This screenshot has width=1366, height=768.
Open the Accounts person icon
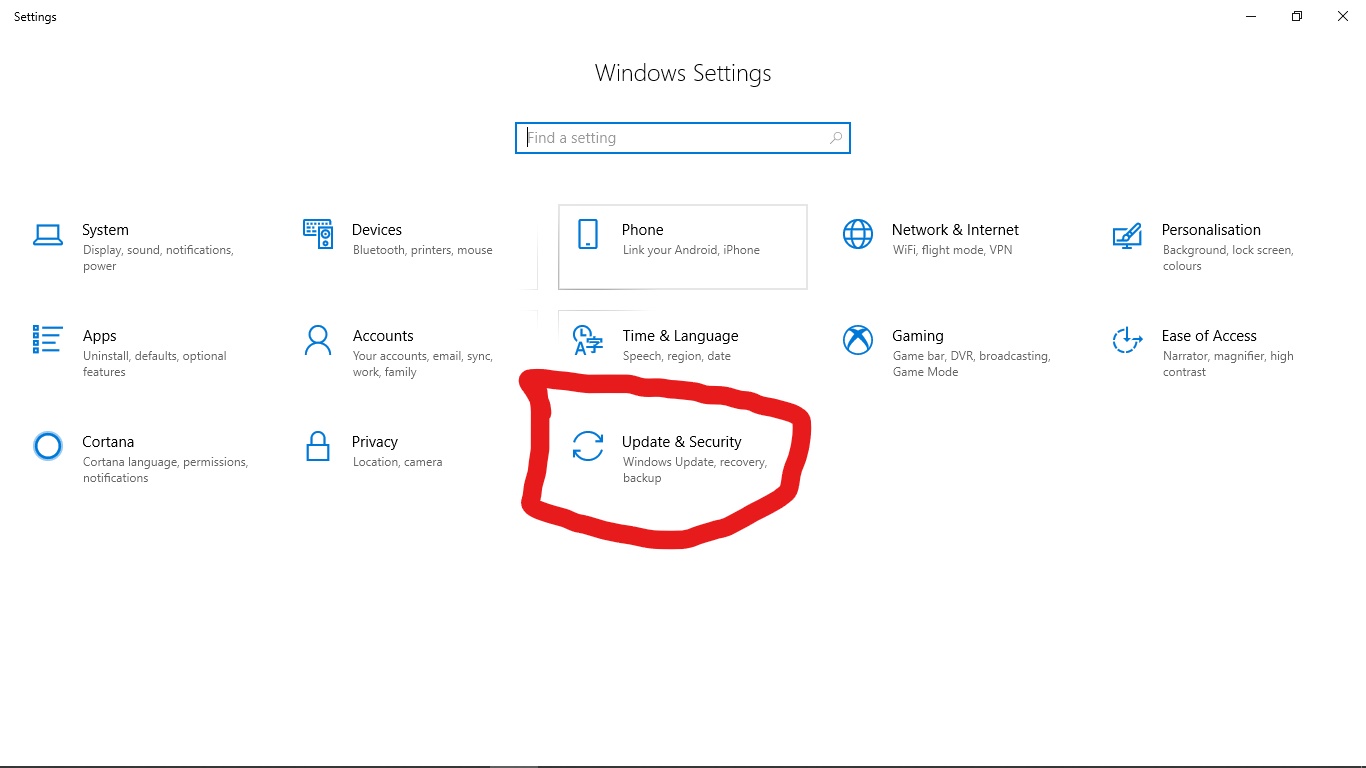tap(318, 340)
